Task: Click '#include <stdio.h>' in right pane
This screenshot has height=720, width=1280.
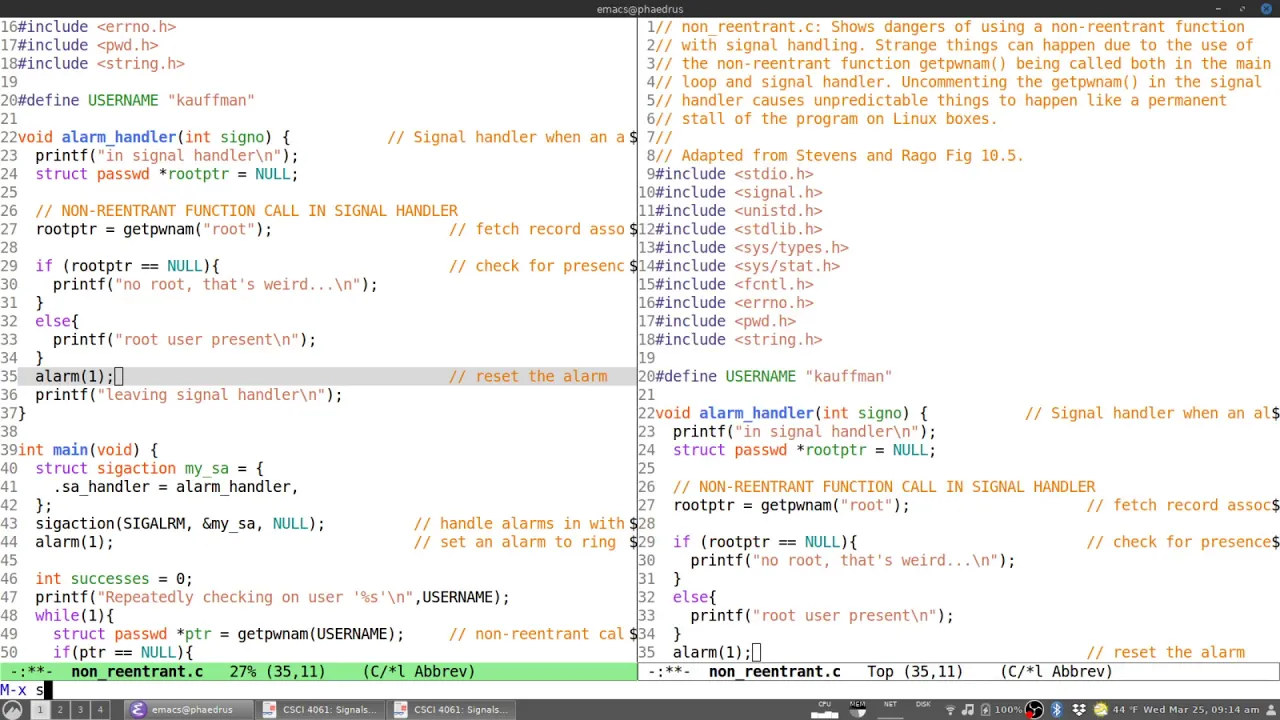Action: [734, 174]
